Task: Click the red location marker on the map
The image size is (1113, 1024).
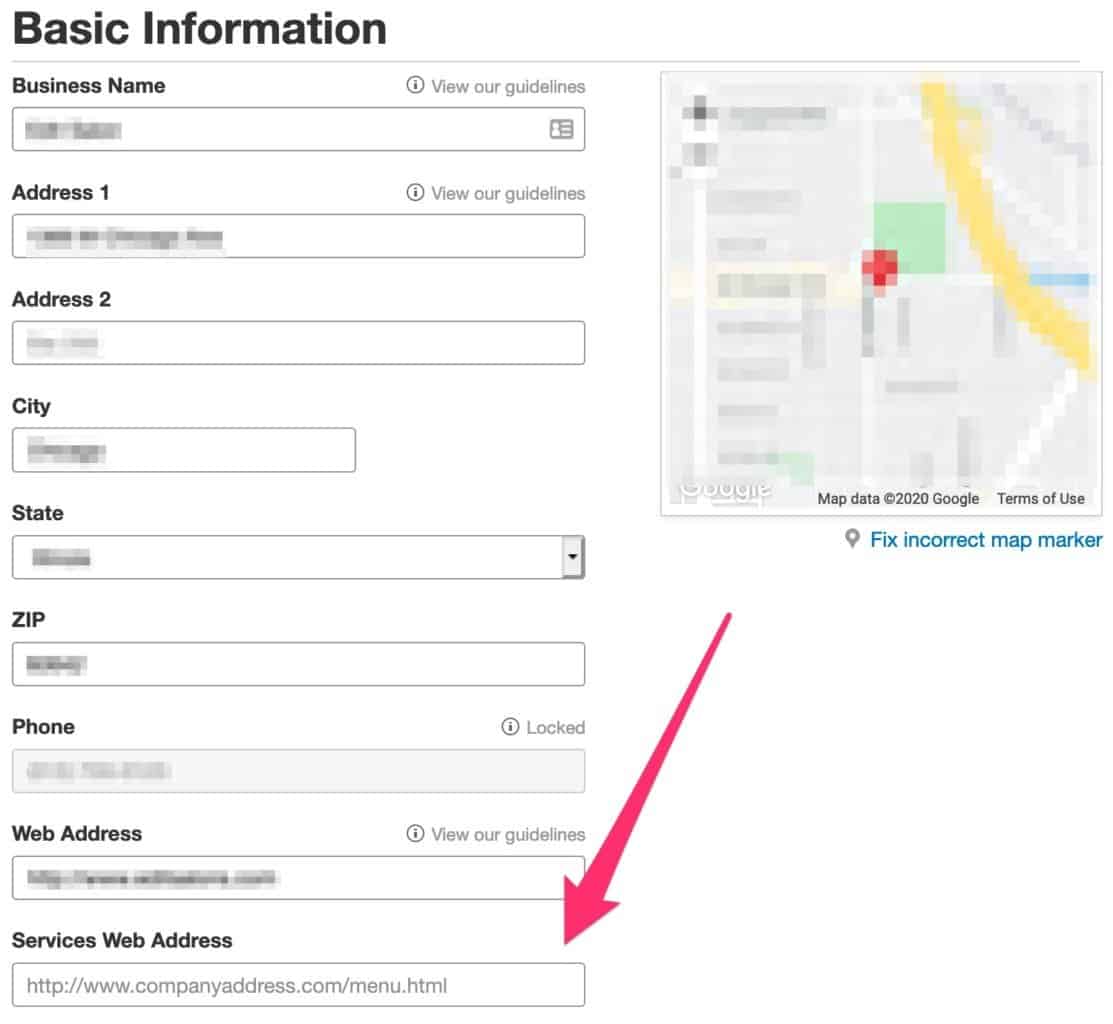Action: pyautogui.click(x=879, y=268)
